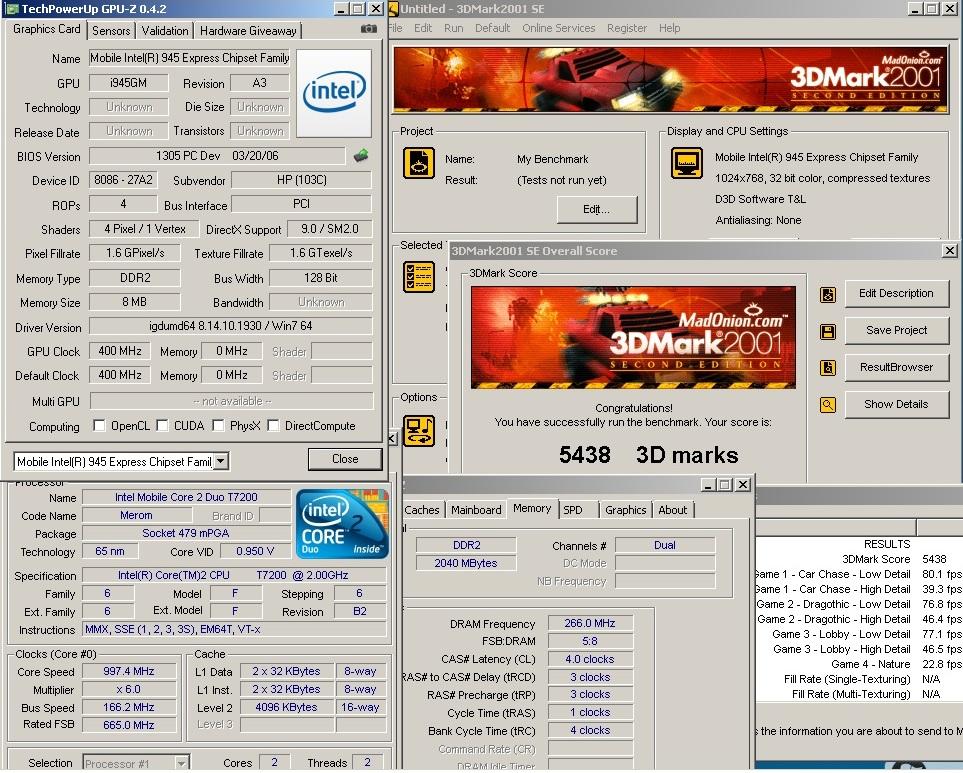The image size is (963, 773).
Task: Click the Driver Version field
Action: [231, 326]
